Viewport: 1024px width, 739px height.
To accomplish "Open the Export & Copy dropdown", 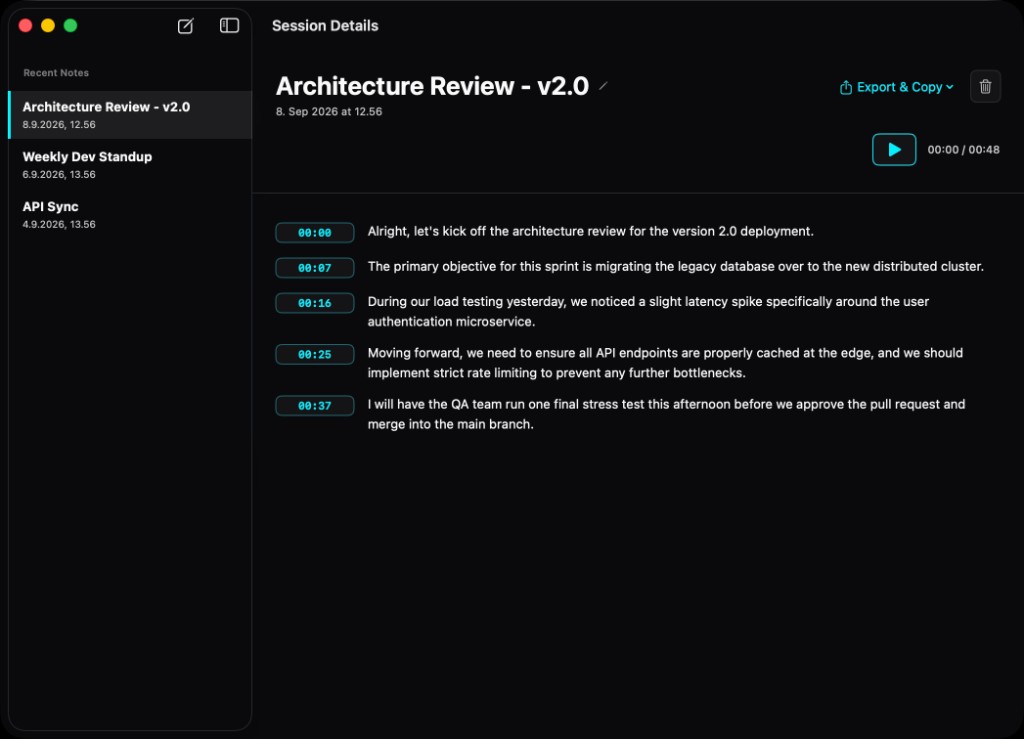I will point(896,87).
